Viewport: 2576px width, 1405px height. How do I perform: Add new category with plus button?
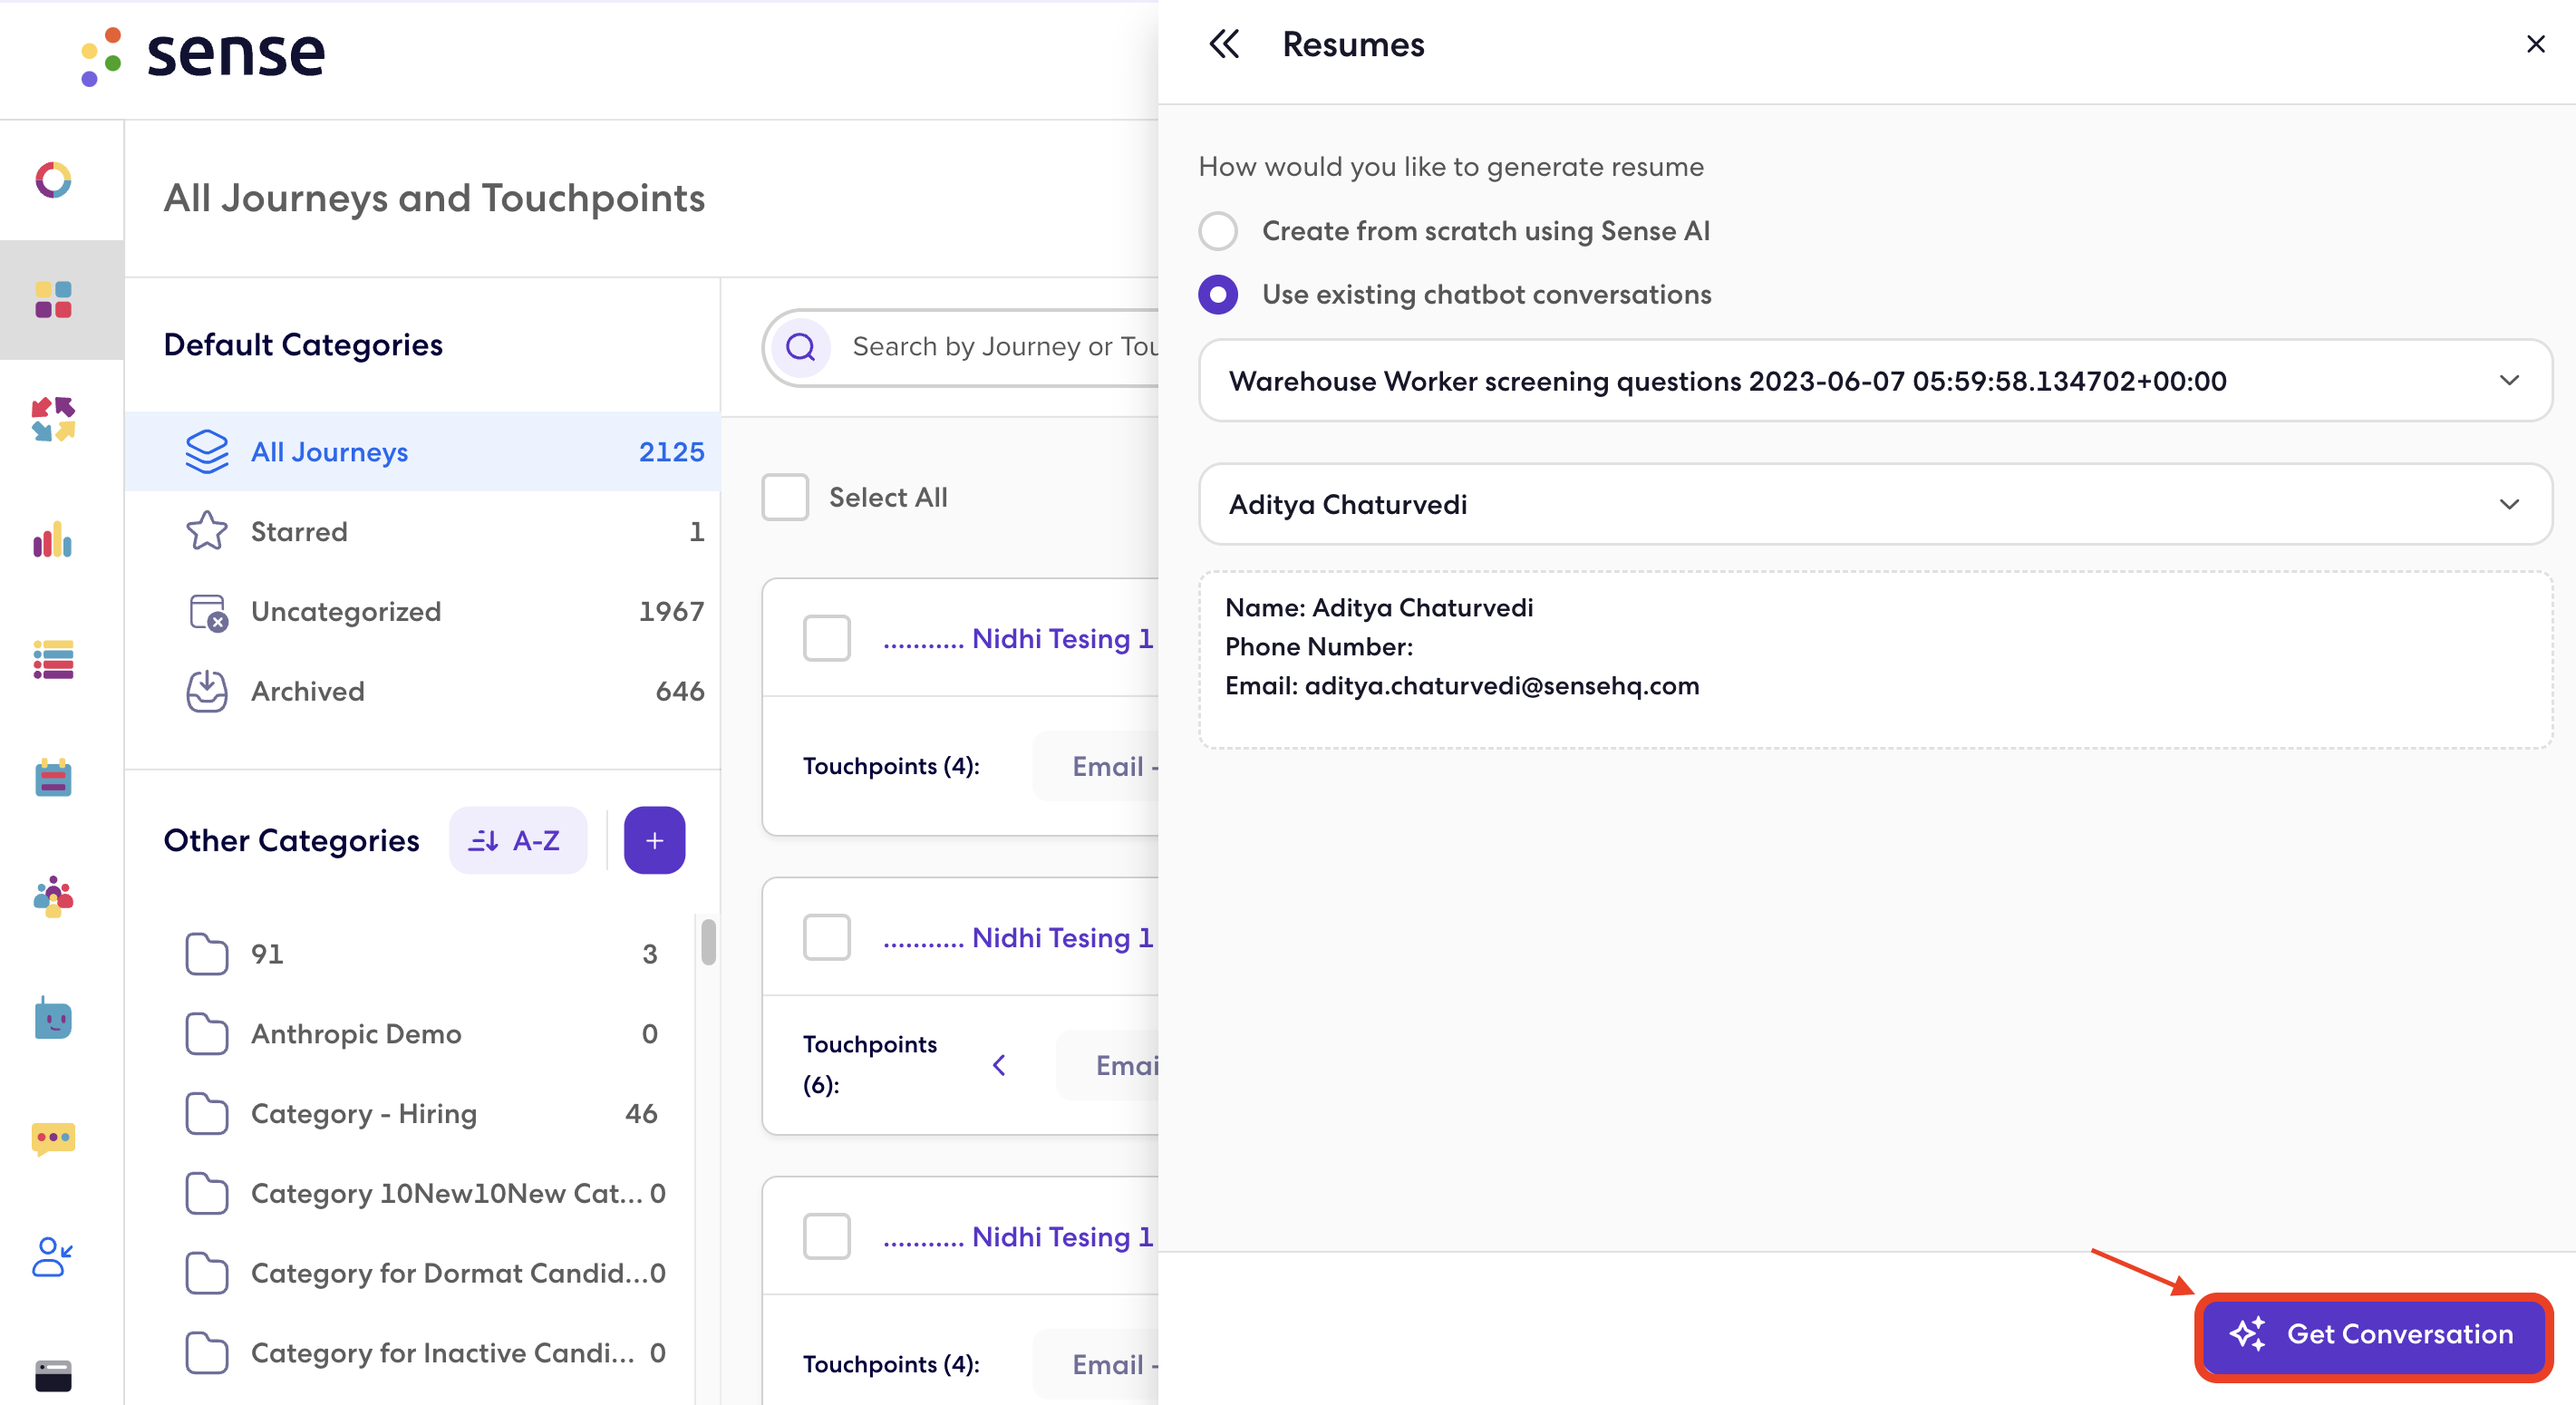[x=654, y=840]
